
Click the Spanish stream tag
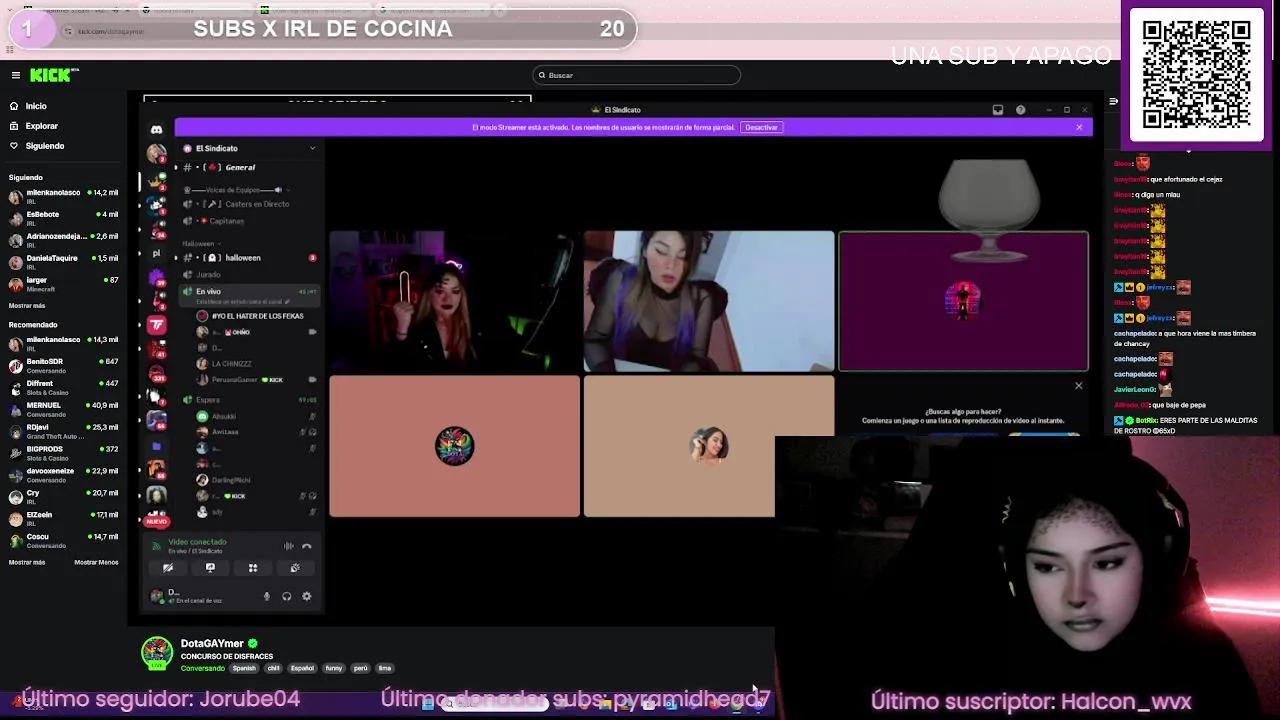point(244,668)
